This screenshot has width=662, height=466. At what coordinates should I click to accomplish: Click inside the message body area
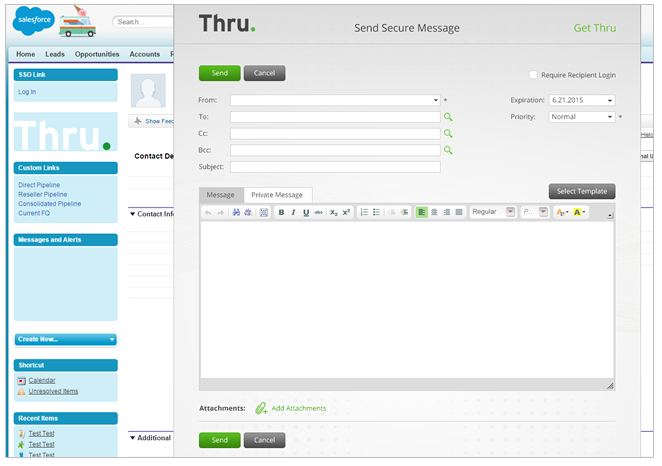tap(407, 300)
